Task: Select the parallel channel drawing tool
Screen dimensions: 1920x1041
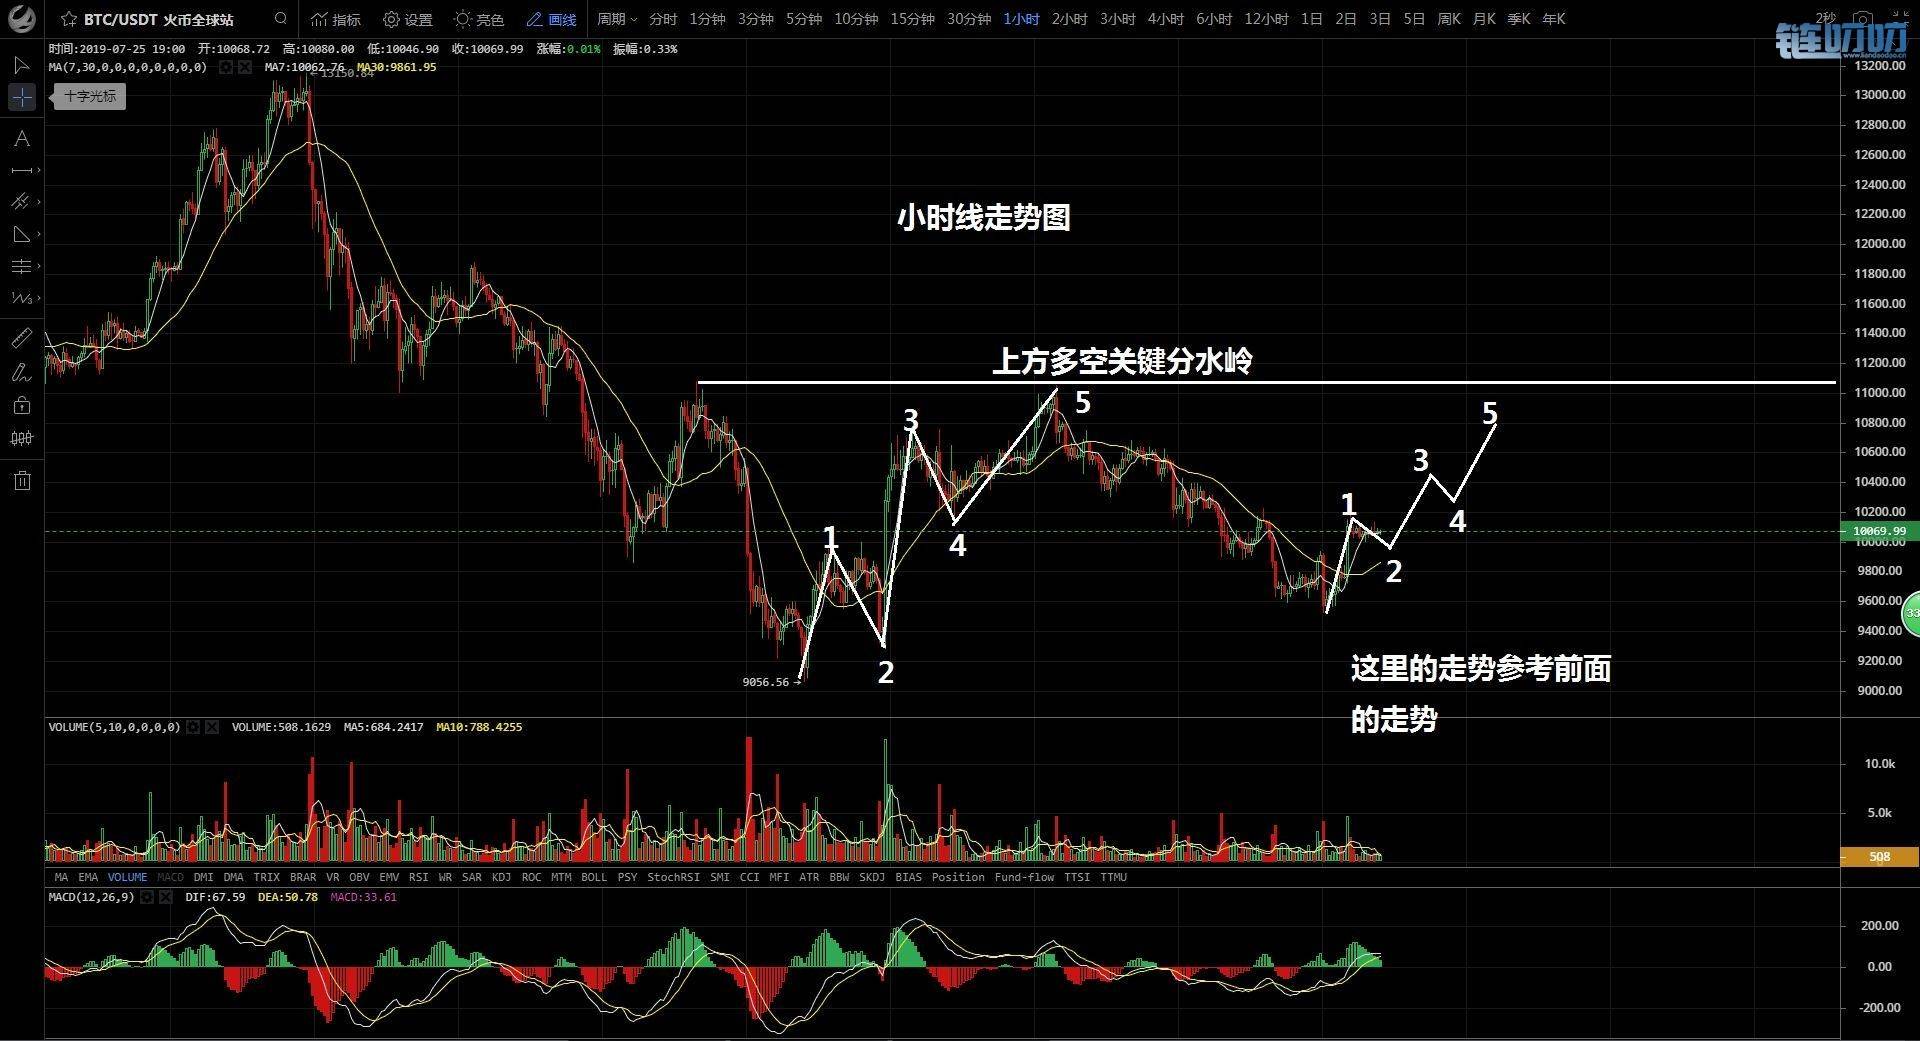Action: pyautogui.click(x=21, y=202)
